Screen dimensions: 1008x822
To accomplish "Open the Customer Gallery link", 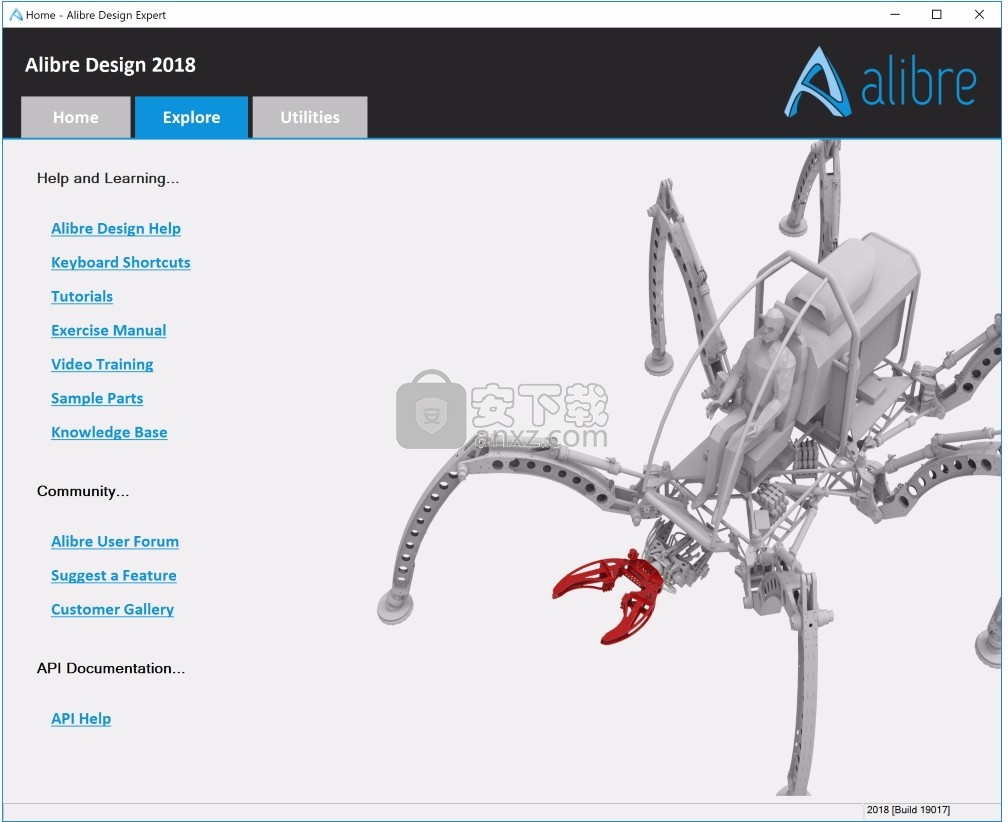I will (x=113, y=610).
